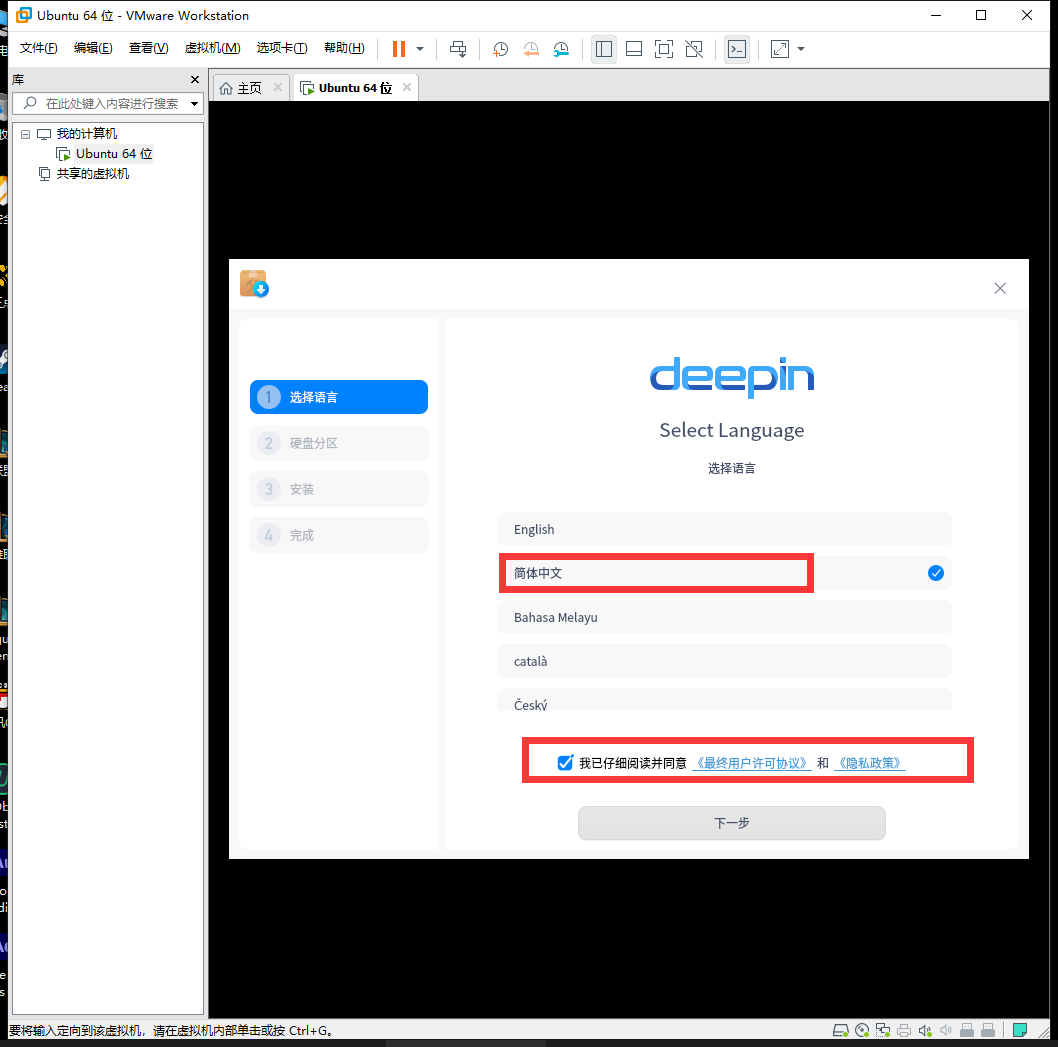Image resolution: width=1058 pixels, height=1047 pixels.
Task: Open the 隐私政策 link
Action: 870,763
